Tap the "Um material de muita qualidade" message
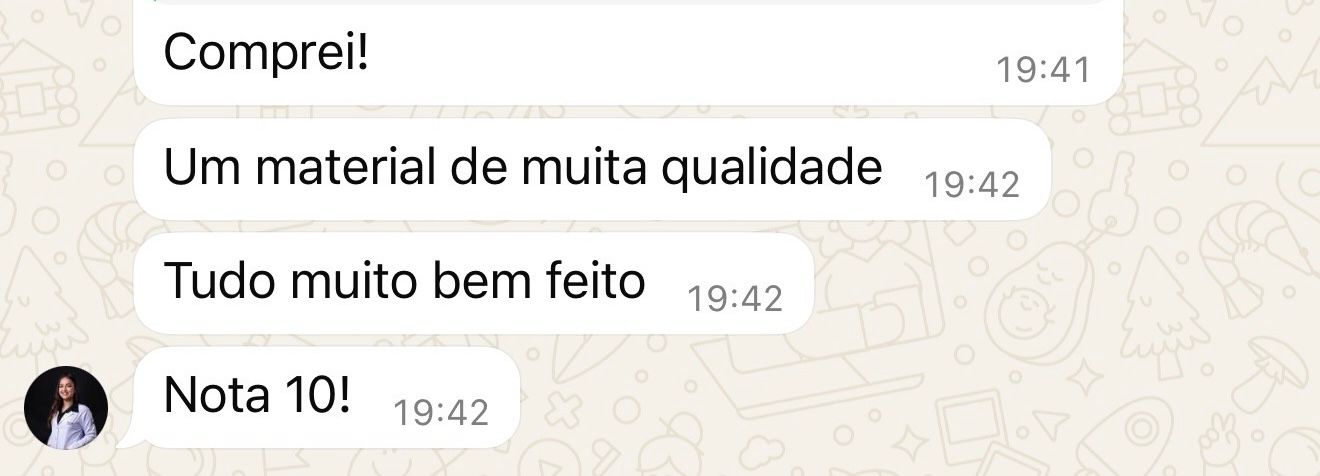The height and width of the screenshot is (476, 1320). [x=592, y=169]
